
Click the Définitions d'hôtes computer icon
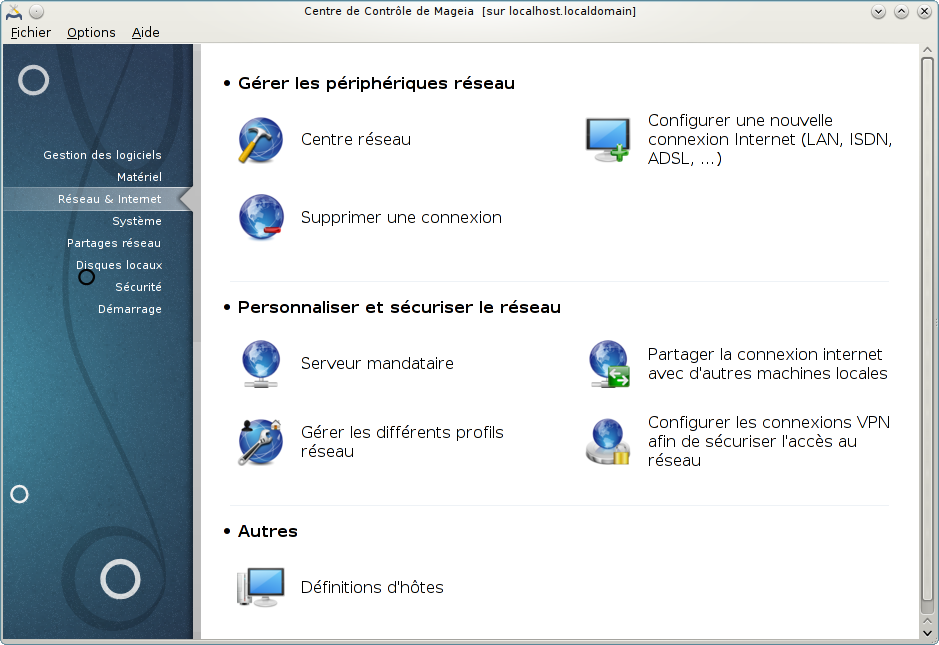pyautogui.click(x=261, y=587)
